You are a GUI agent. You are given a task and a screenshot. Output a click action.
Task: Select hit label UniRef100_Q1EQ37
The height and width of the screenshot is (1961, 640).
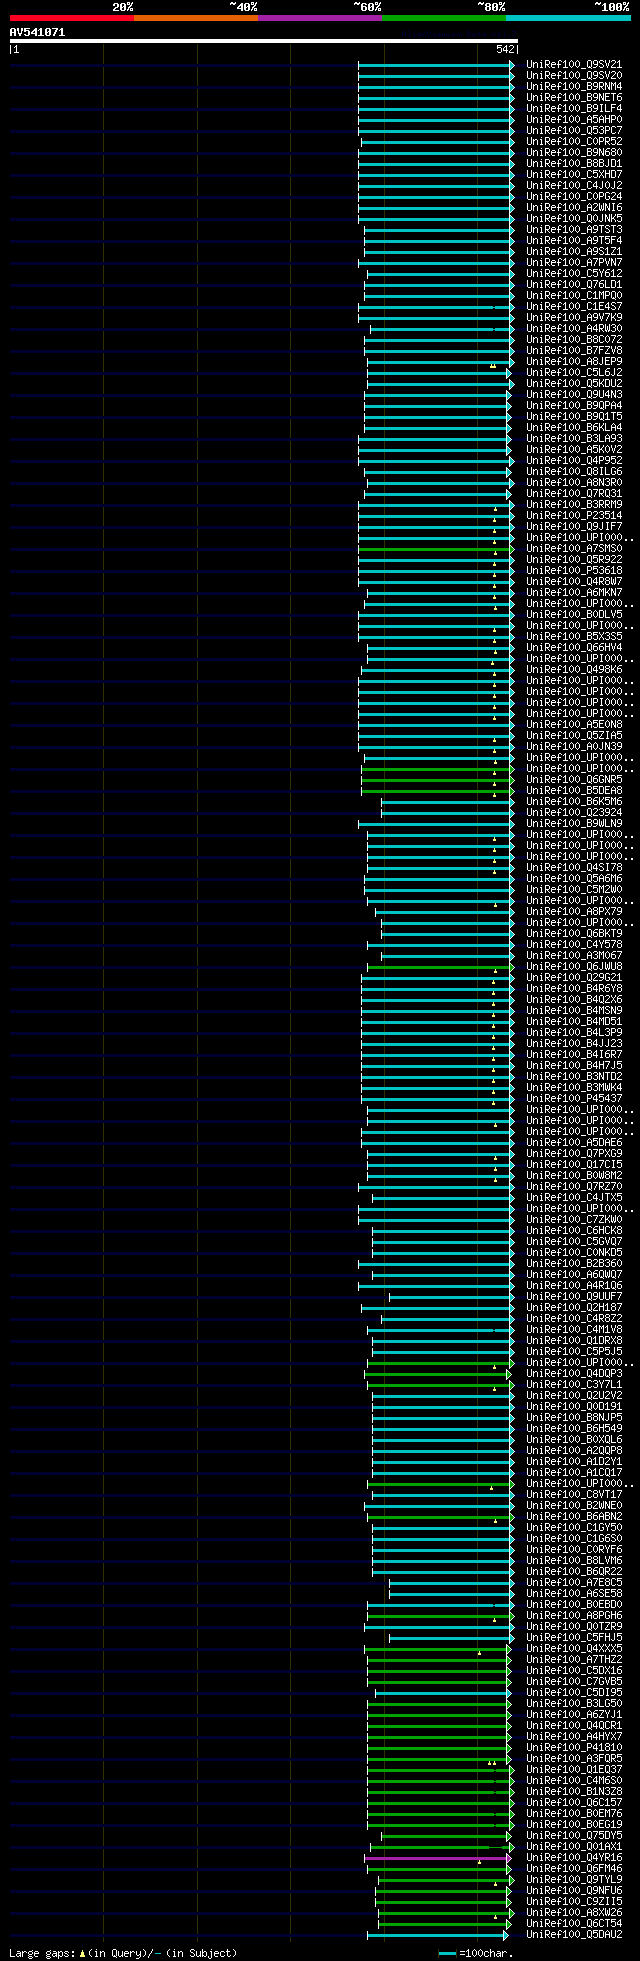[x=574, y=1769]
